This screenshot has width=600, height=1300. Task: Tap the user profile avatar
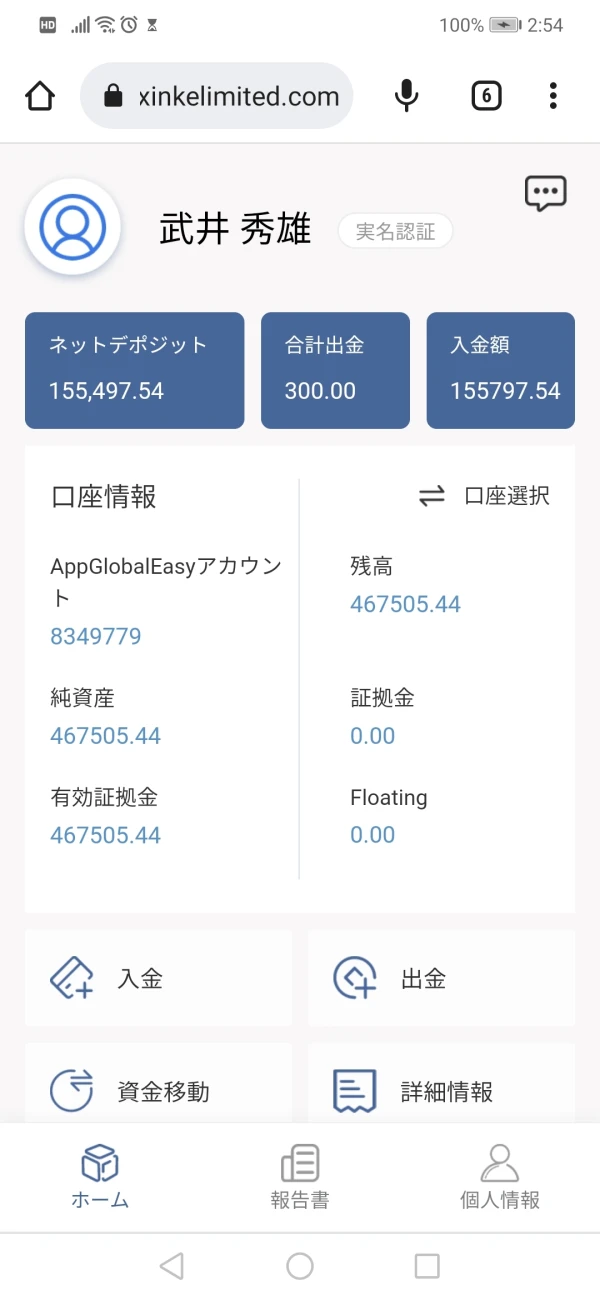pos(73,227)
